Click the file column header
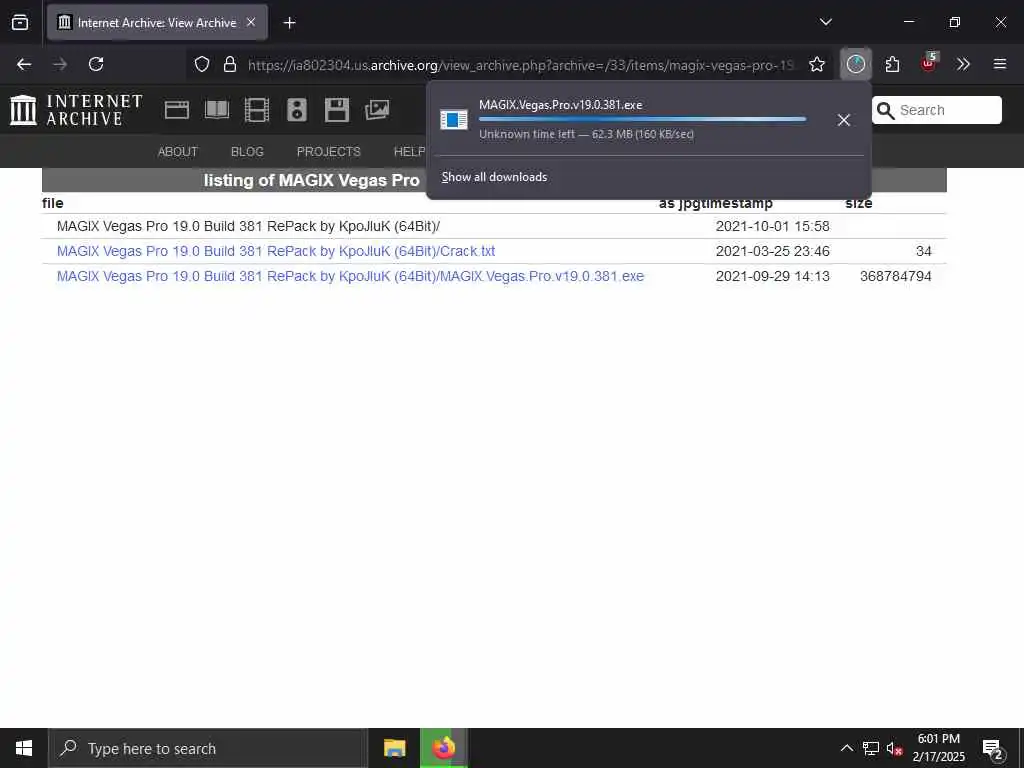Viewport: 1024px width, 768px height. (x=53, y=203)
